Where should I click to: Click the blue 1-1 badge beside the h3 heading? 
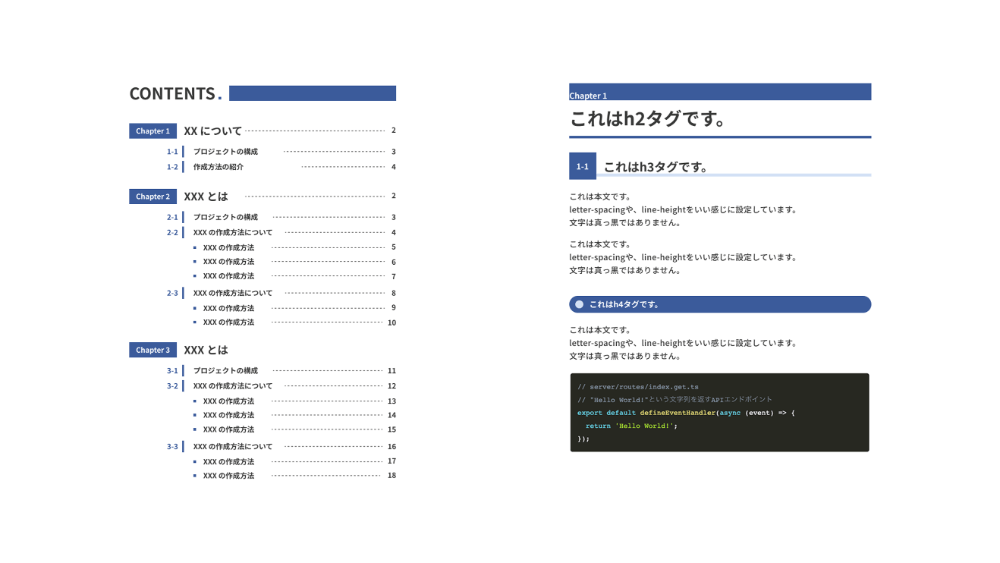(582, 166)
